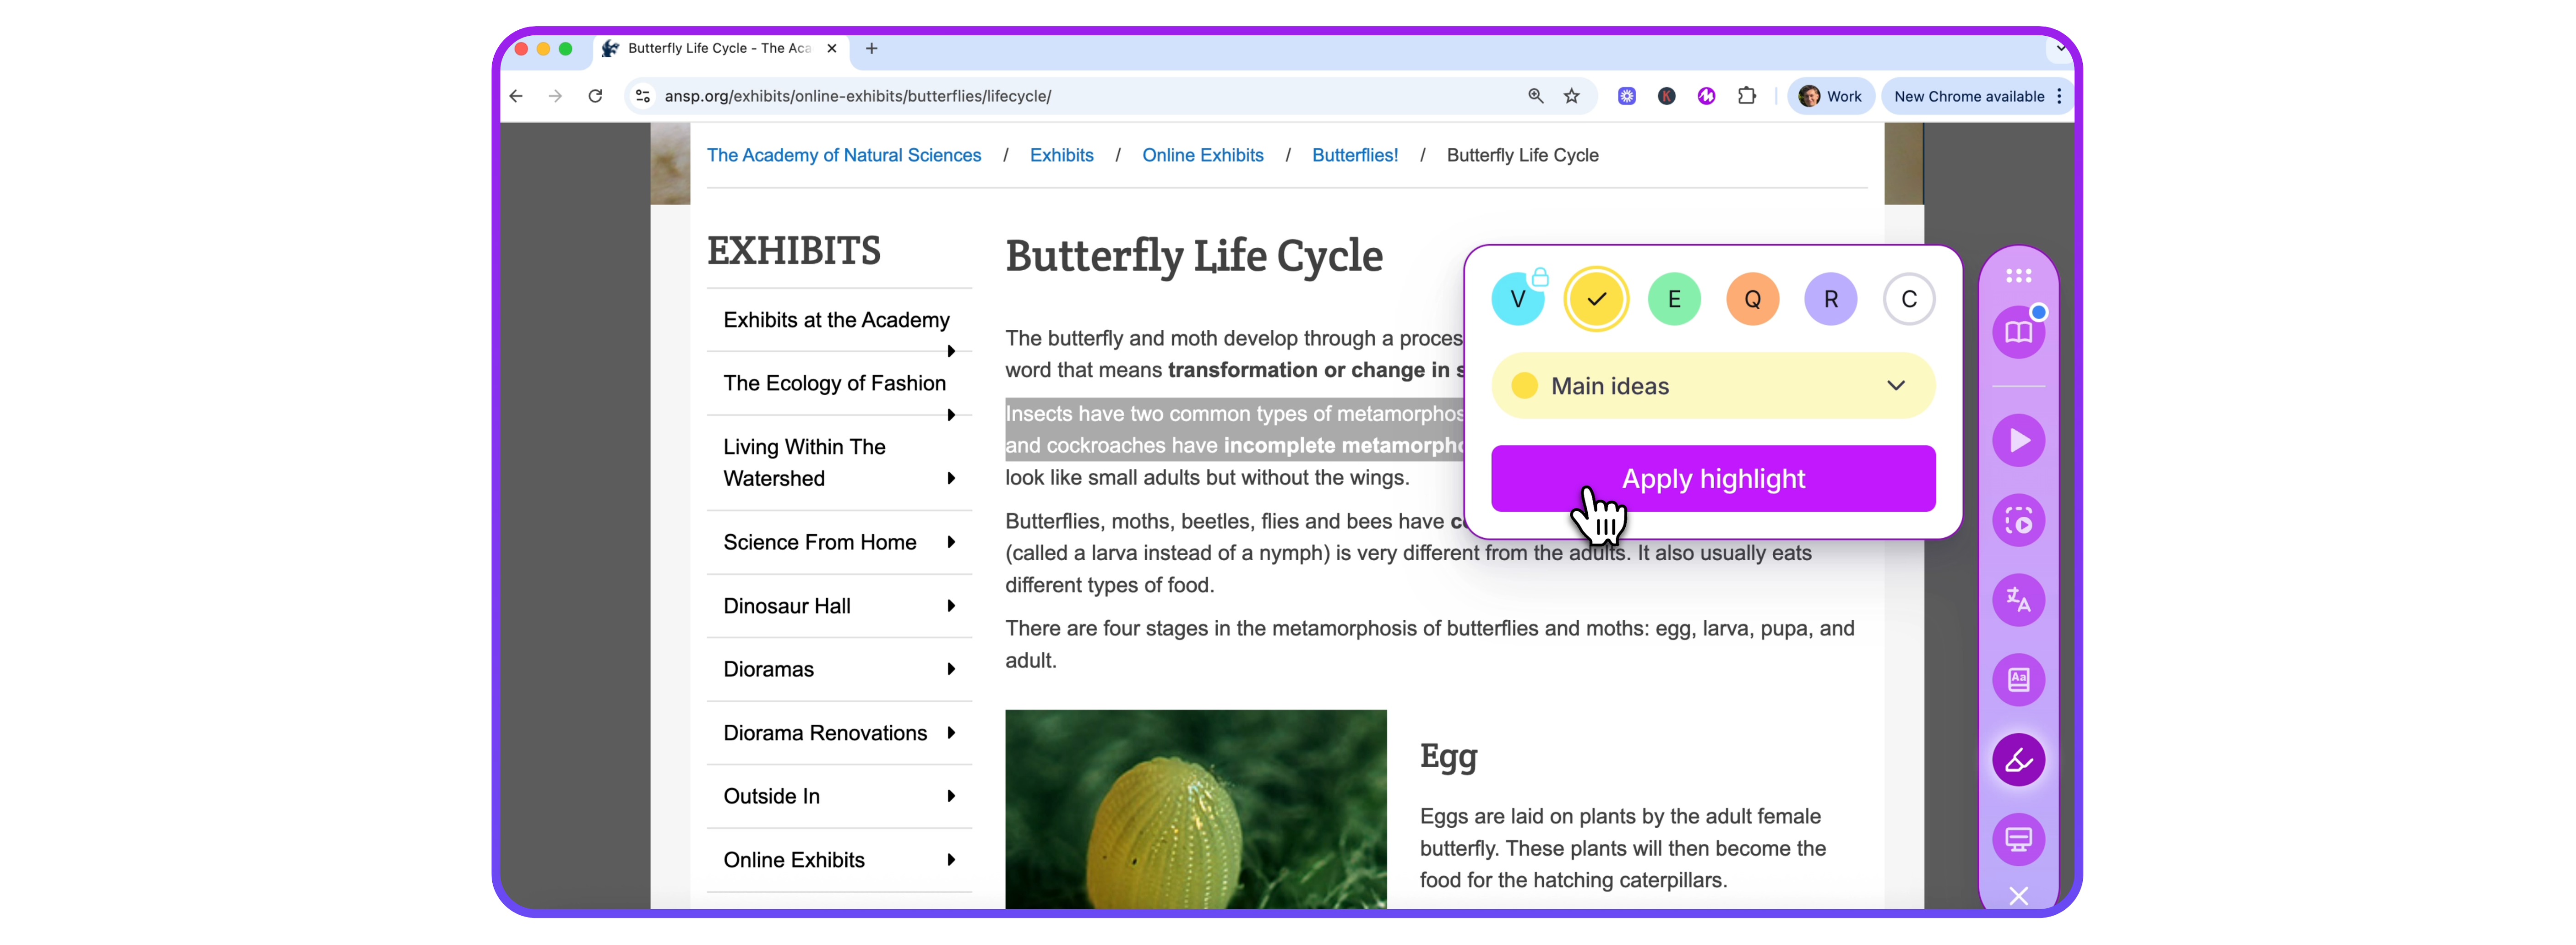The image size is (2576, 945).
Task: Open the Work profile button
Action: (x=1830, y=96)
